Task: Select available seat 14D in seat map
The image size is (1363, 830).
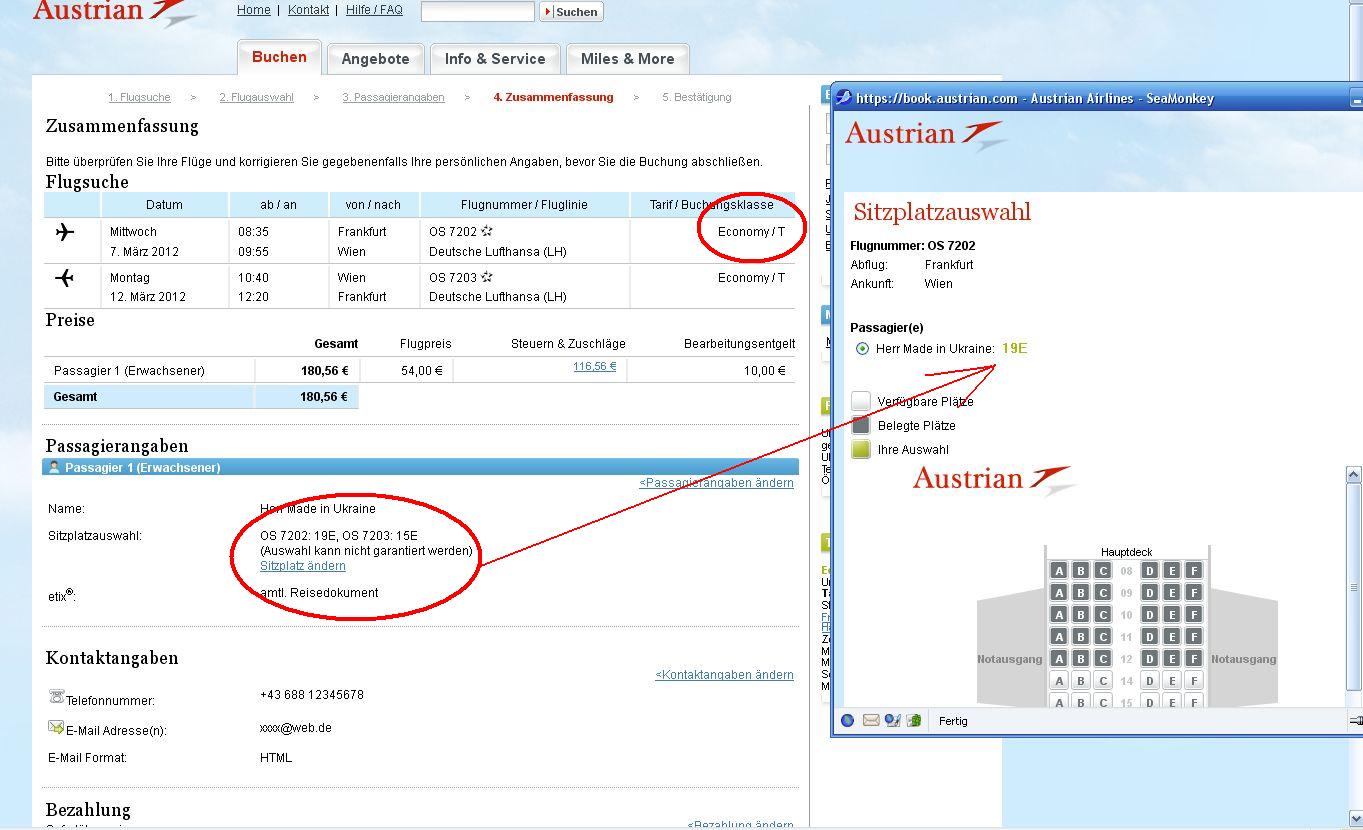Action: 1150,681
